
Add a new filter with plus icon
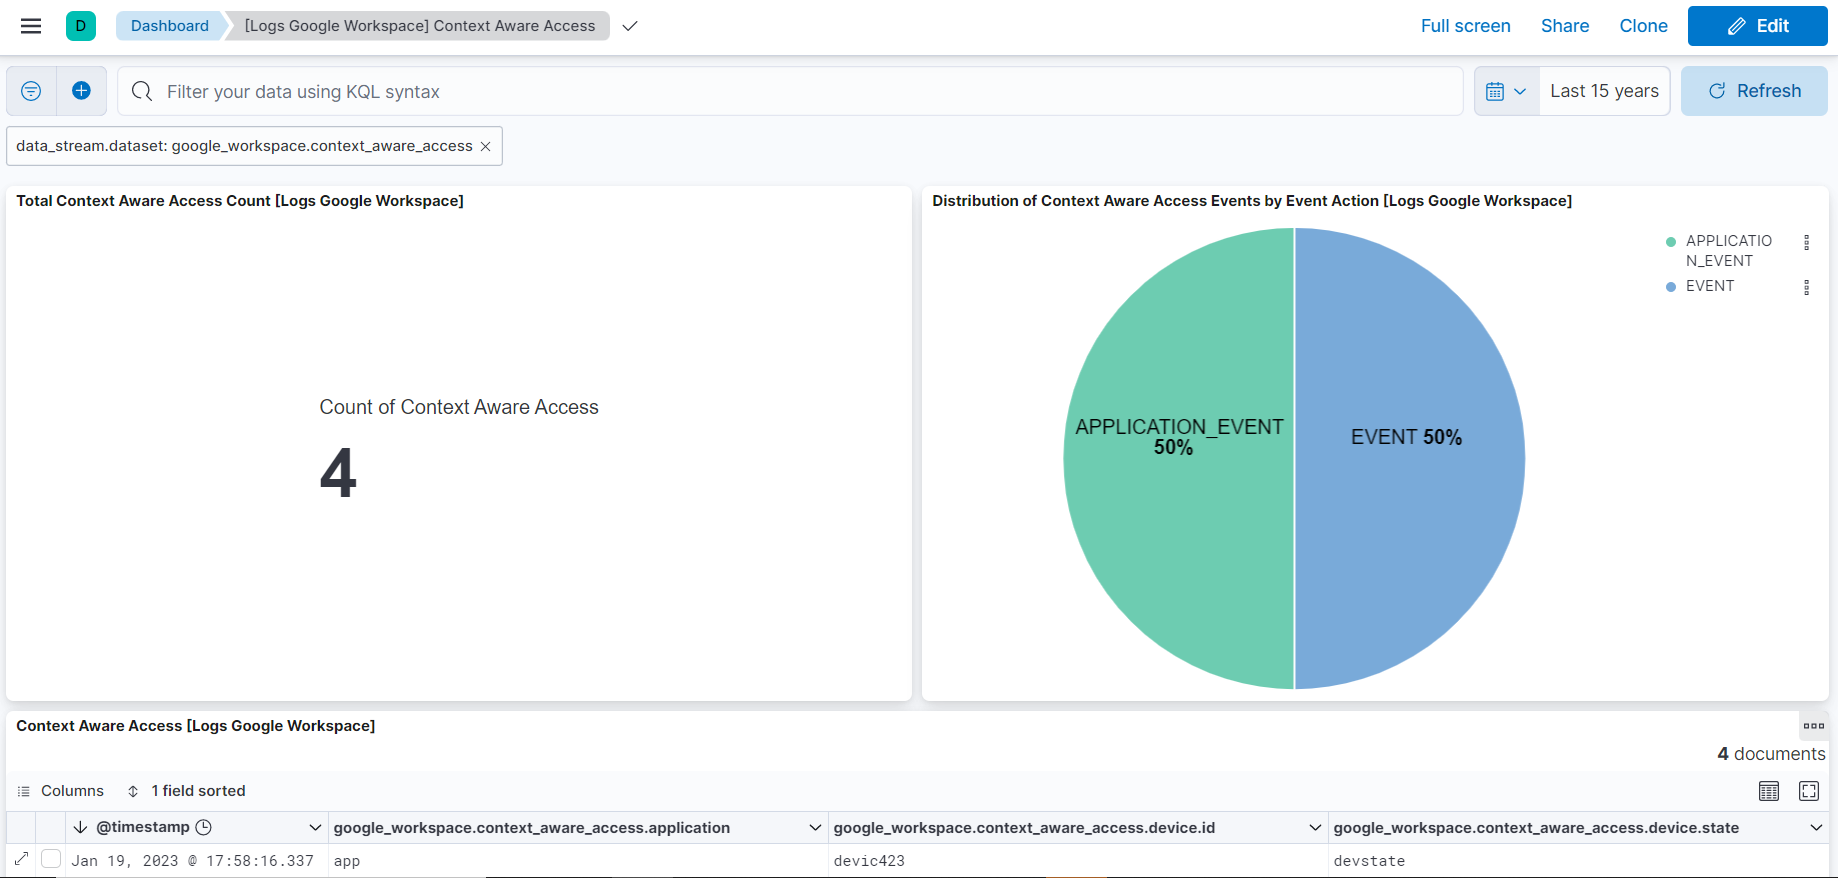[x=82, y=91]
